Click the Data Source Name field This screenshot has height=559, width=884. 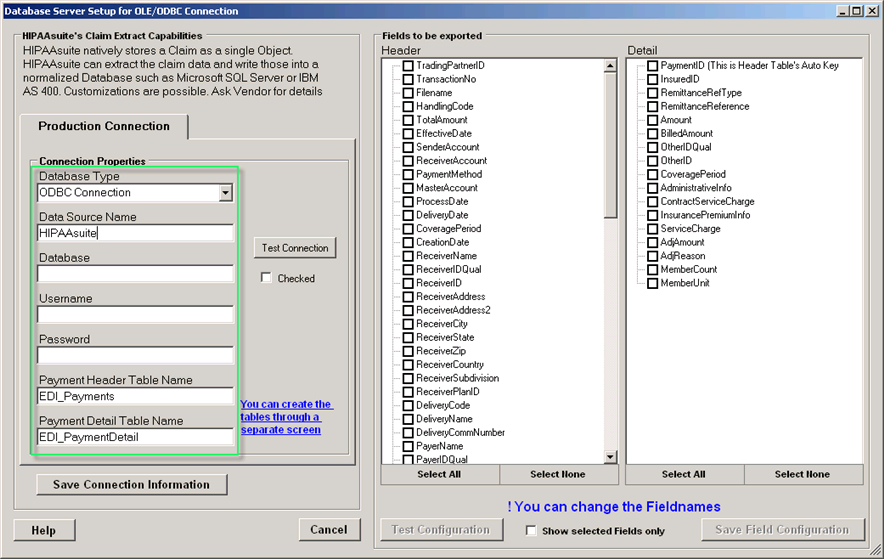click(x=135, y=233)
